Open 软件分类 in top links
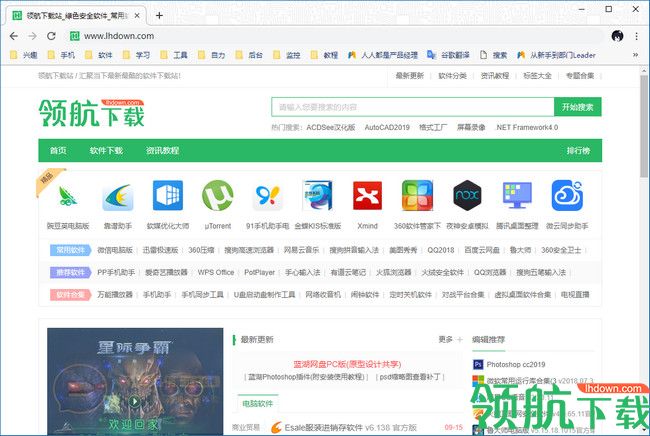Image resolution: width=650 pixels, height=436 pixels. click(452, 75)
